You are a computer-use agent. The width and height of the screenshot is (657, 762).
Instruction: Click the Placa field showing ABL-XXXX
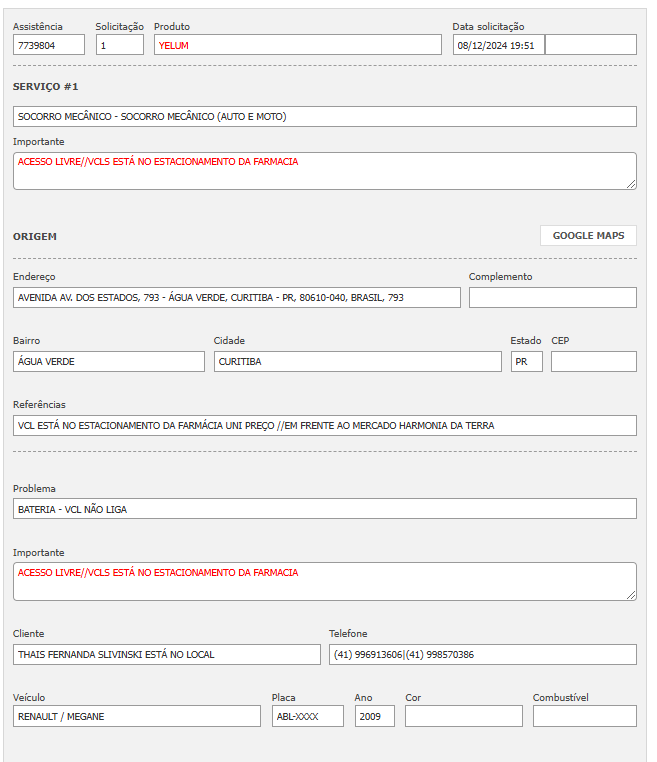(307, 717)
